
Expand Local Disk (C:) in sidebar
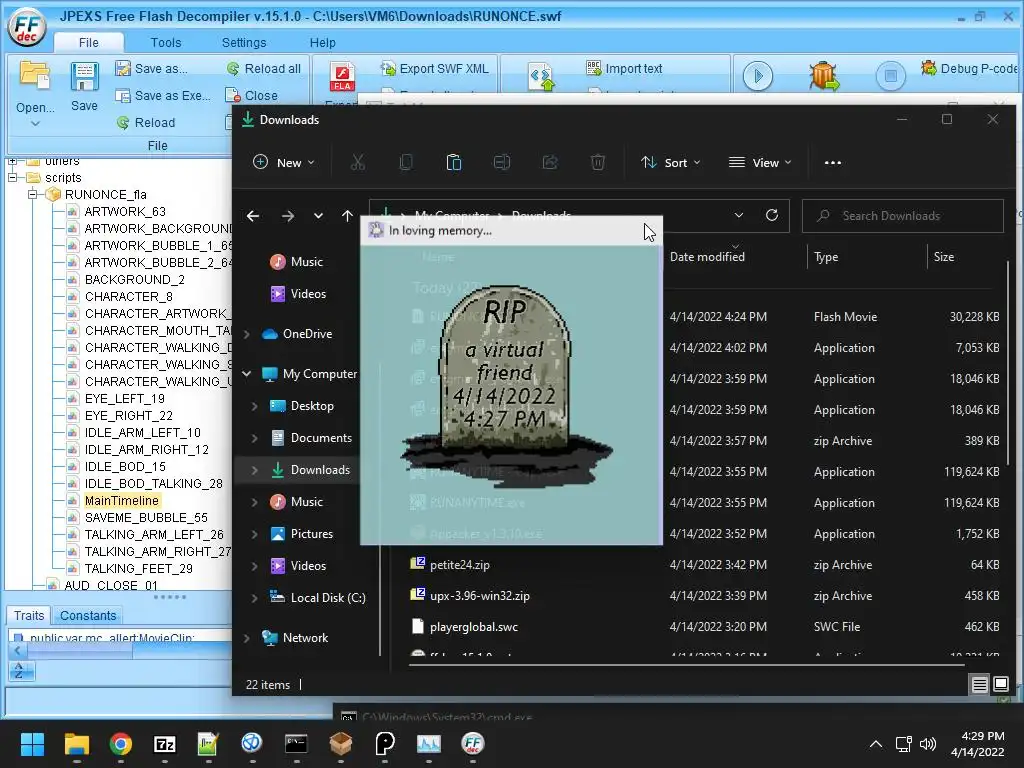point(255,598)
